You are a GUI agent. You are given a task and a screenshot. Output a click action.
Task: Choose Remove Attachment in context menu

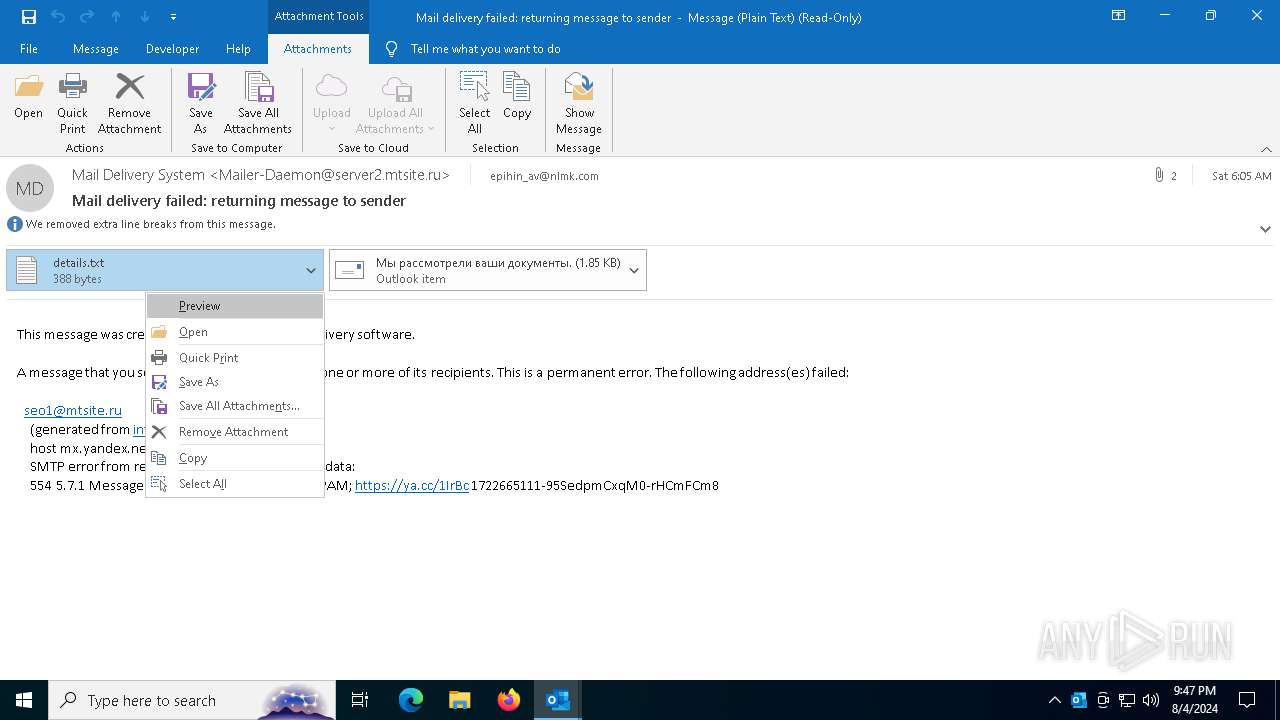pyautogui.click(x=235, y=432)
